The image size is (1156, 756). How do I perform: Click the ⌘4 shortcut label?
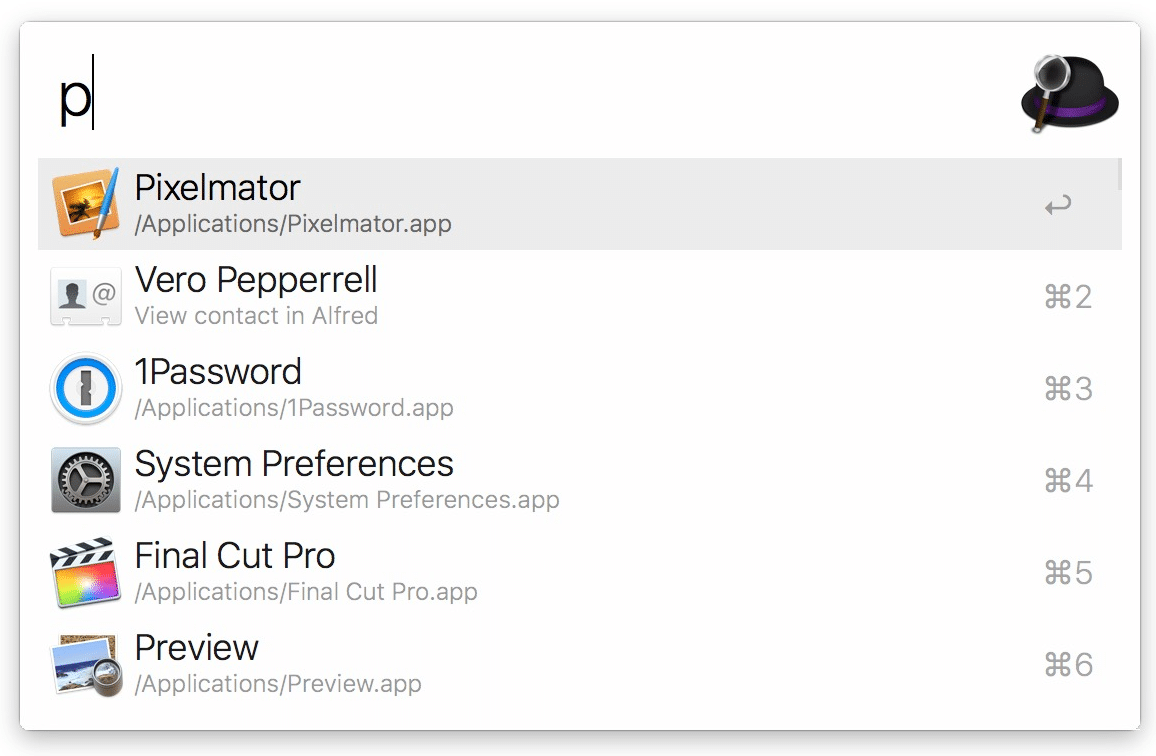tap(1067, 481)
